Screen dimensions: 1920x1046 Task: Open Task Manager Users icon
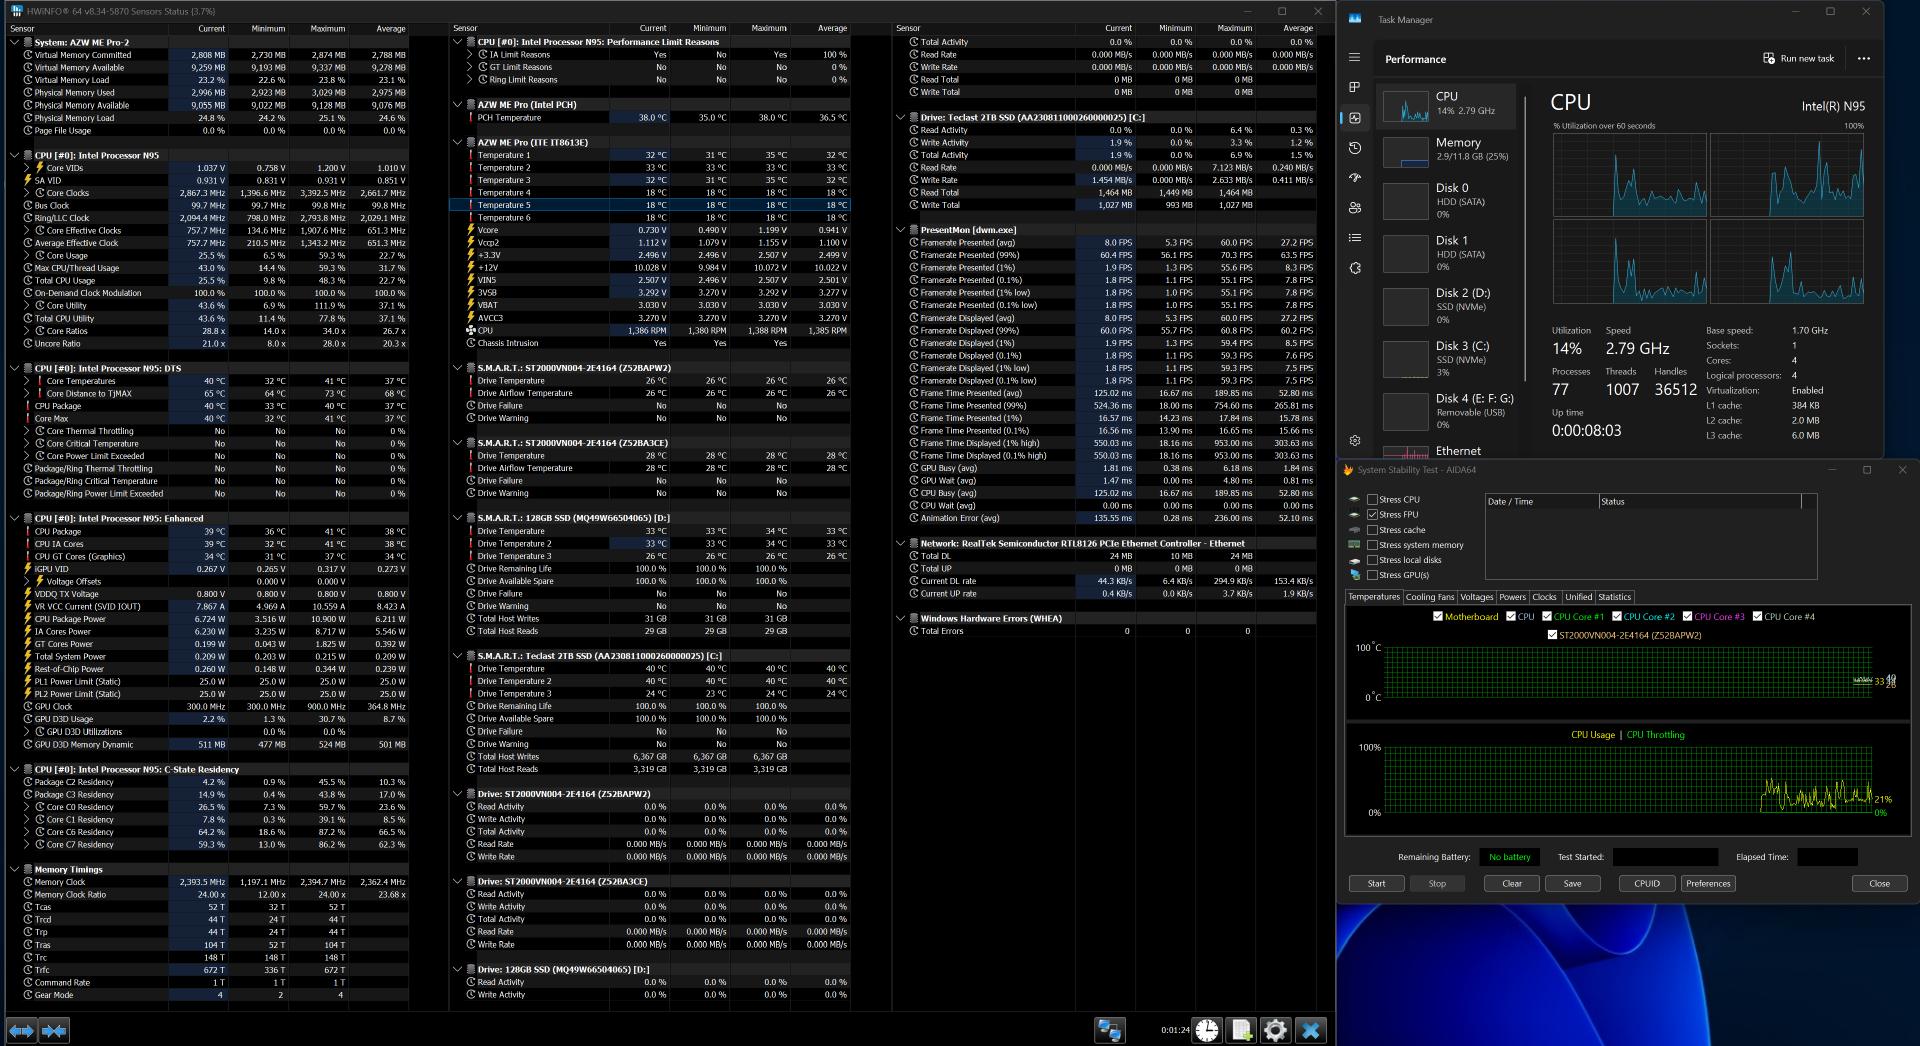(x=1354, y=208)
